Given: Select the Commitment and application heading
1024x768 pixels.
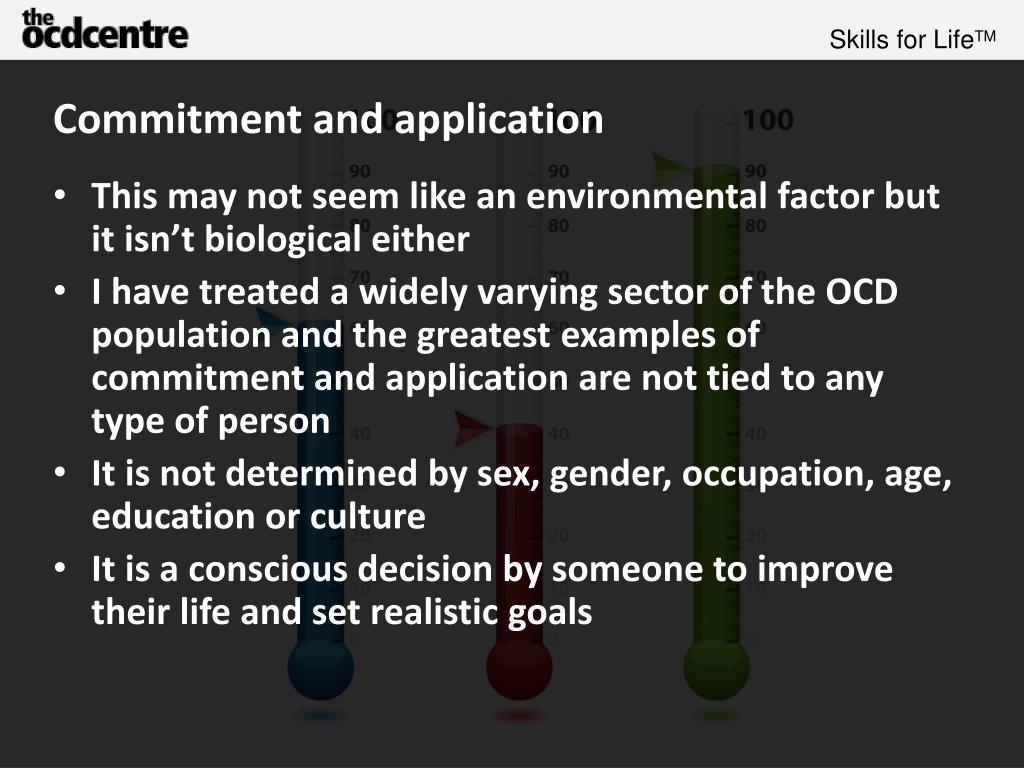Looking at the screenshot, I should click(328, 120).
